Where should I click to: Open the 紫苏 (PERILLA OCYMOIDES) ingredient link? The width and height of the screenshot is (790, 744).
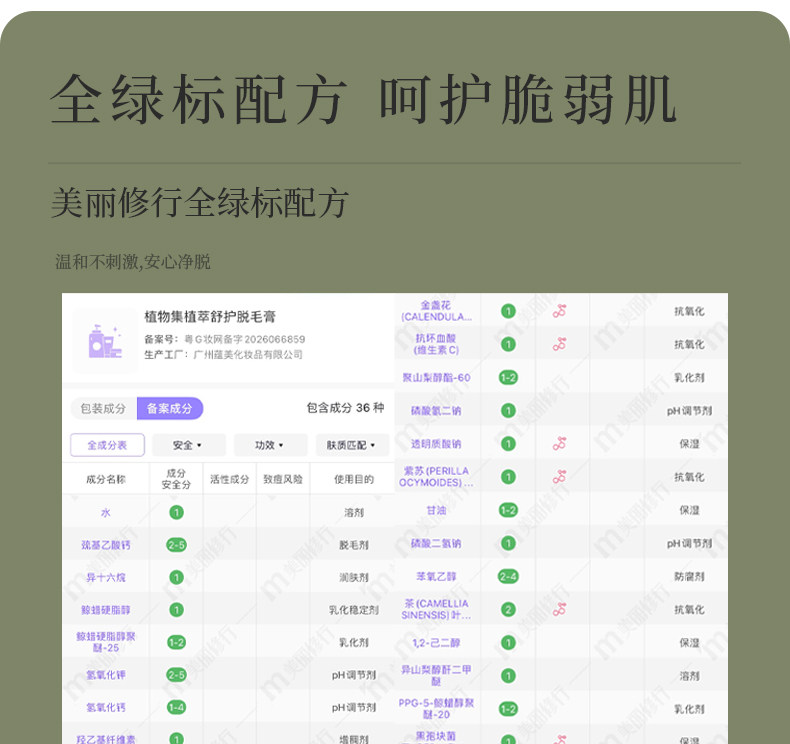click(x=436, y=477)
